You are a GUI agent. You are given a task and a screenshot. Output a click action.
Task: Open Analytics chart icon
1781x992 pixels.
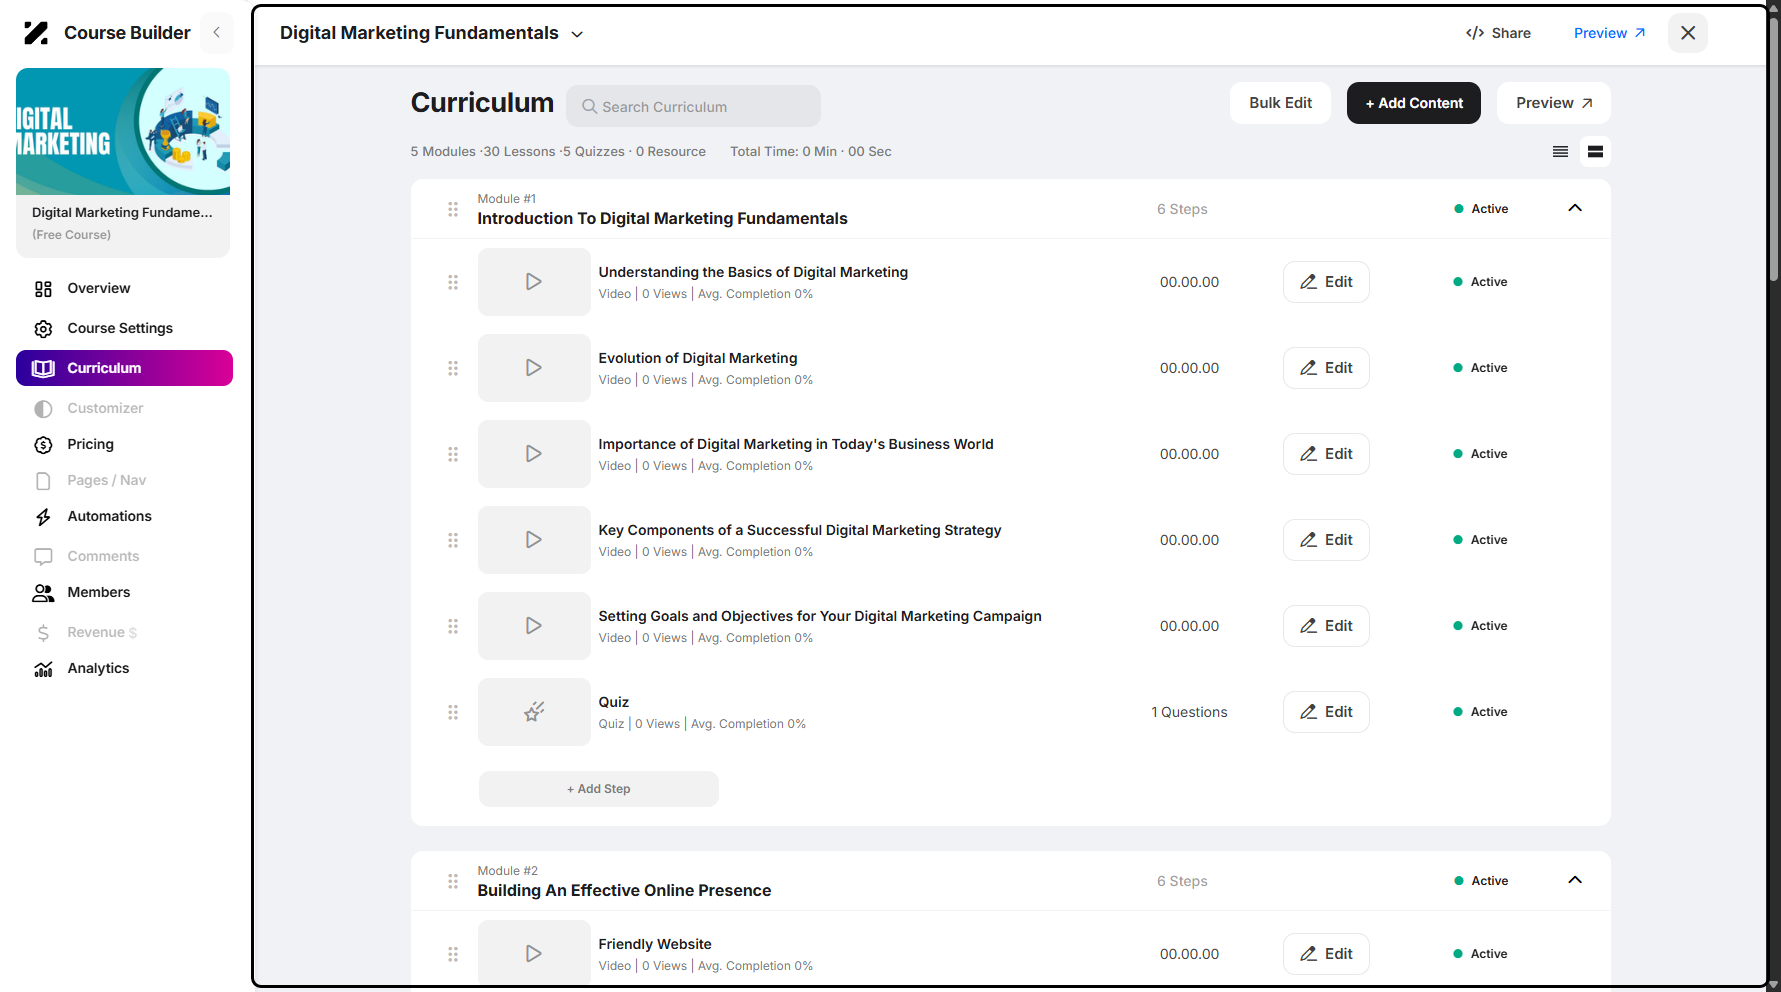pyautogui.click(x=43, y=669)
